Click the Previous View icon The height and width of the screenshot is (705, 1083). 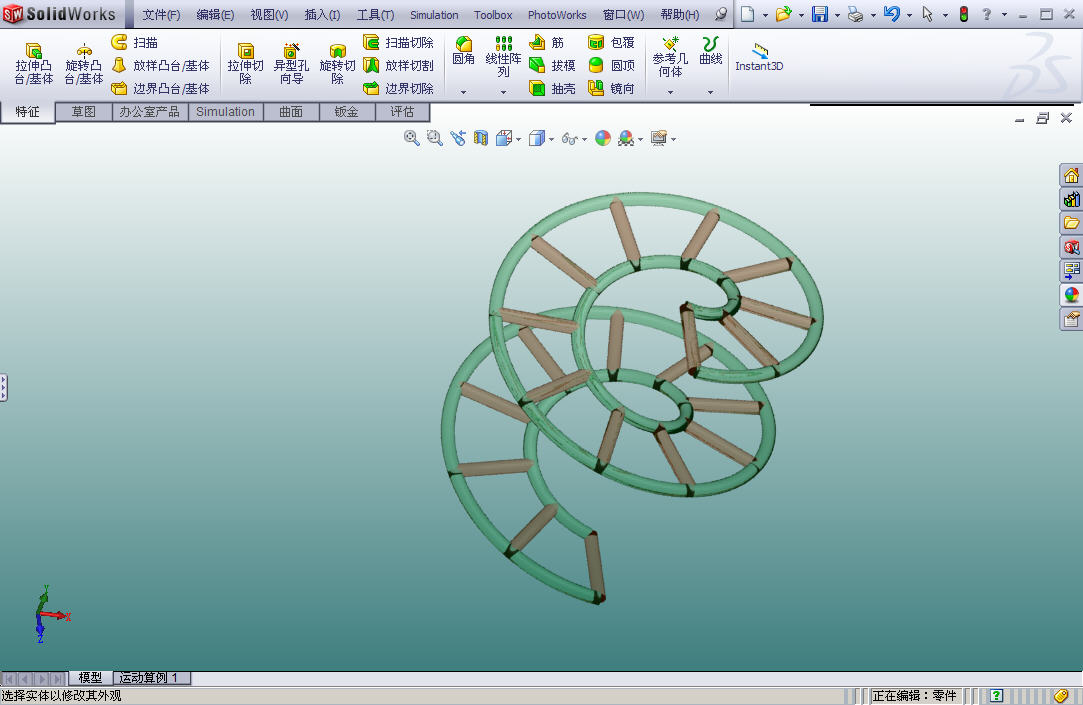457,138
